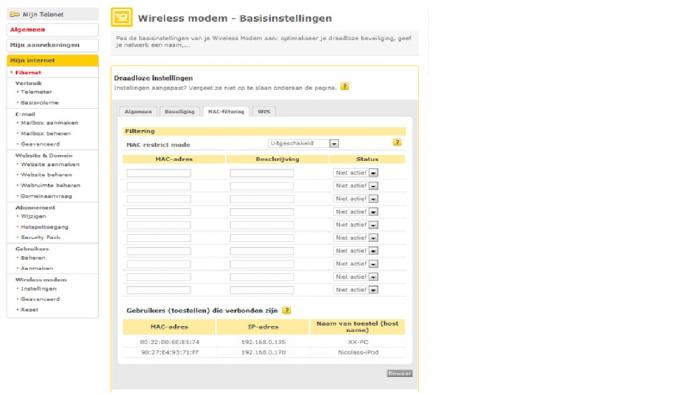Switch to the Algemeen settings tab
Image resolution: width=700 pixels, height=394 pixels.
tap(138, 112)
